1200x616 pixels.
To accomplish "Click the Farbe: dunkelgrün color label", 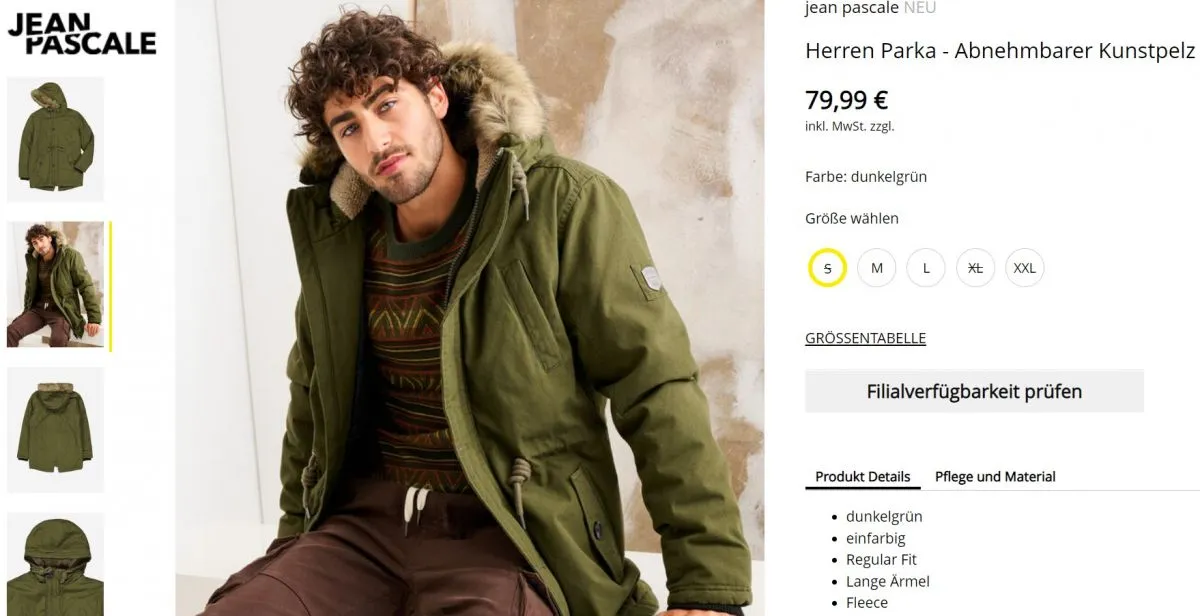I will tap(866, 177).
